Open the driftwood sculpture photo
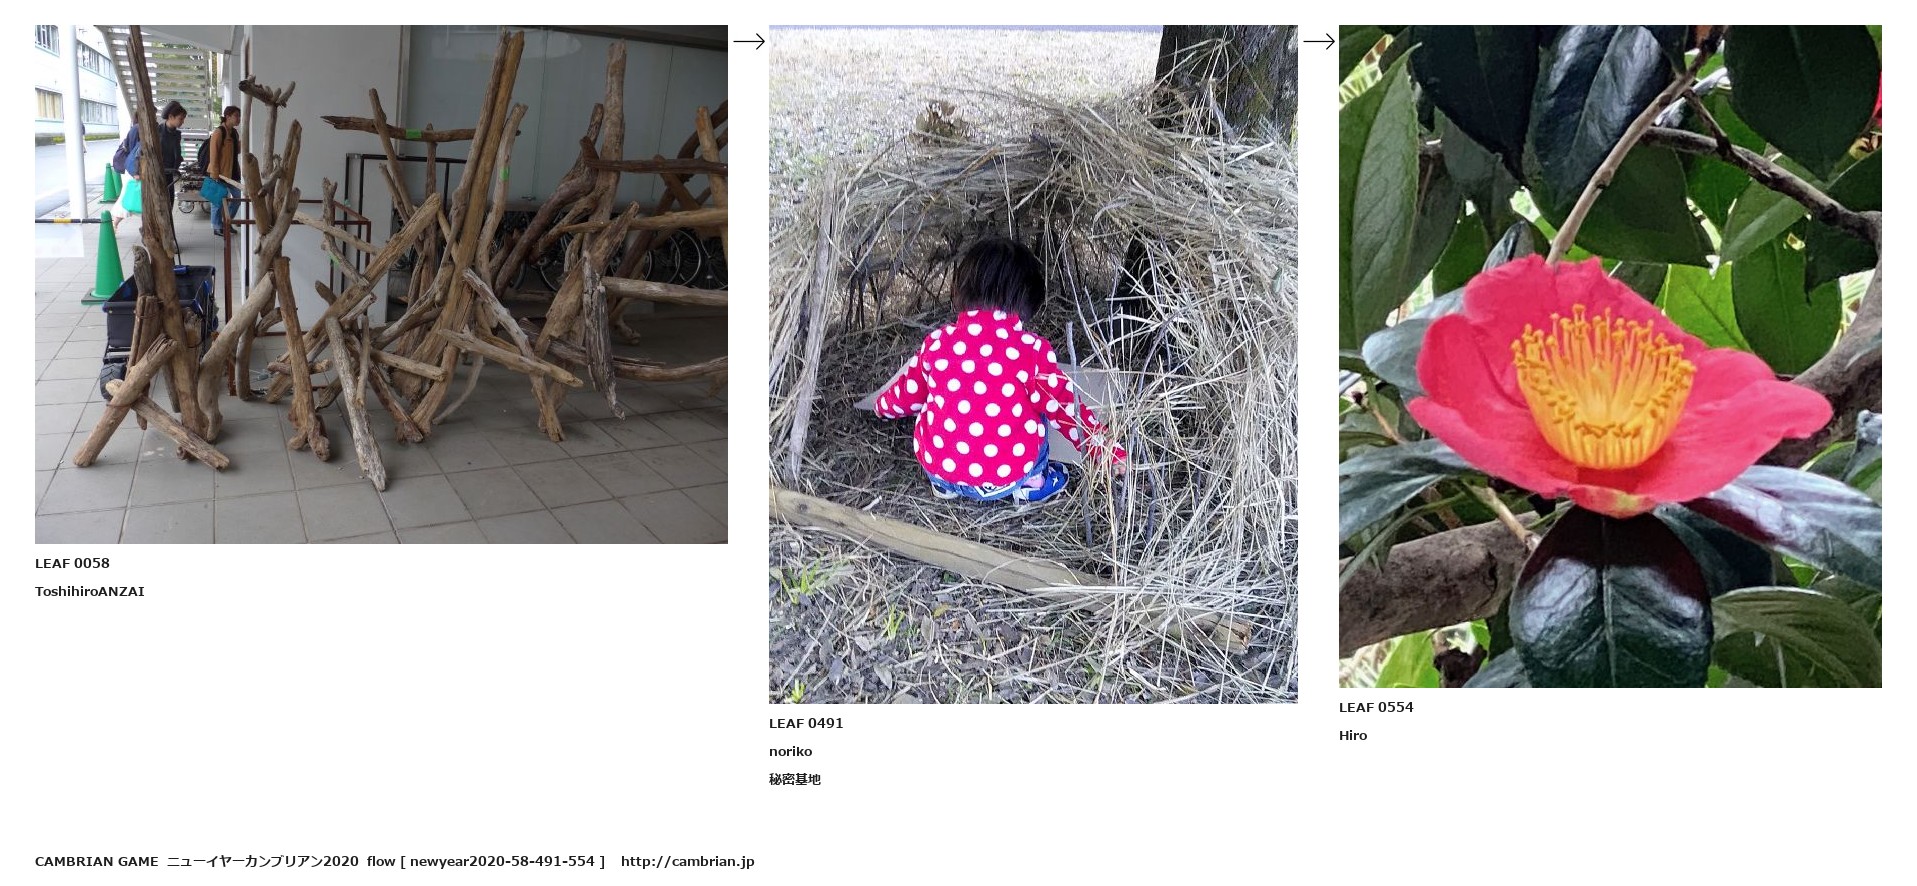Image resolution: width=1917 pixels, height=886 pixels. pos(381,284)
